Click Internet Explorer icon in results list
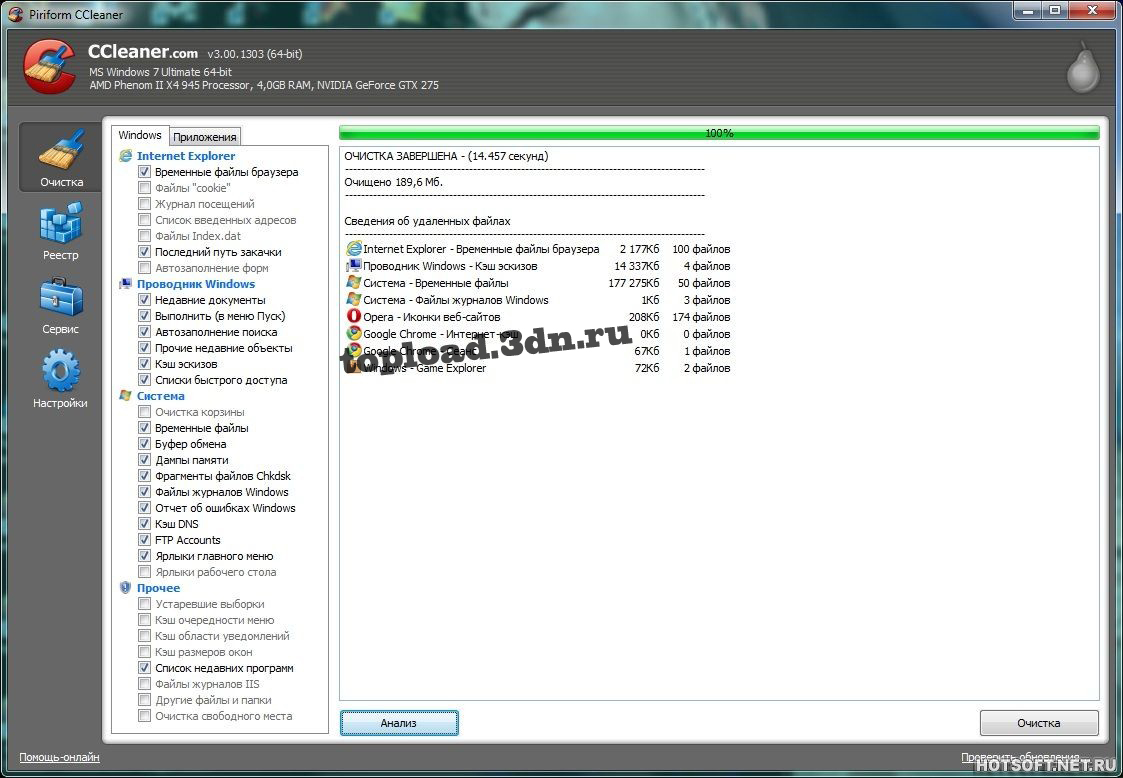Viewport: 1123px width, 778px height. pyautogui.click(x=353, y=249)
